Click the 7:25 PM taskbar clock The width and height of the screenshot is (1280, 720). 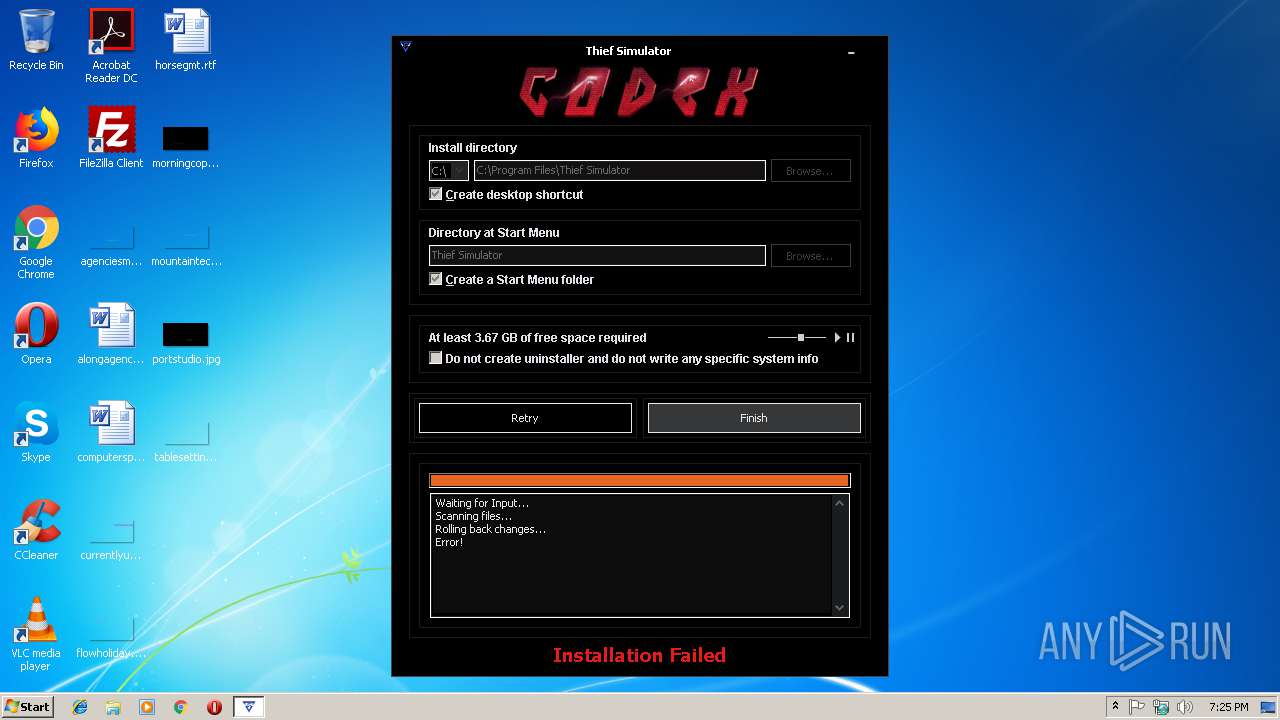[1228, 707]
